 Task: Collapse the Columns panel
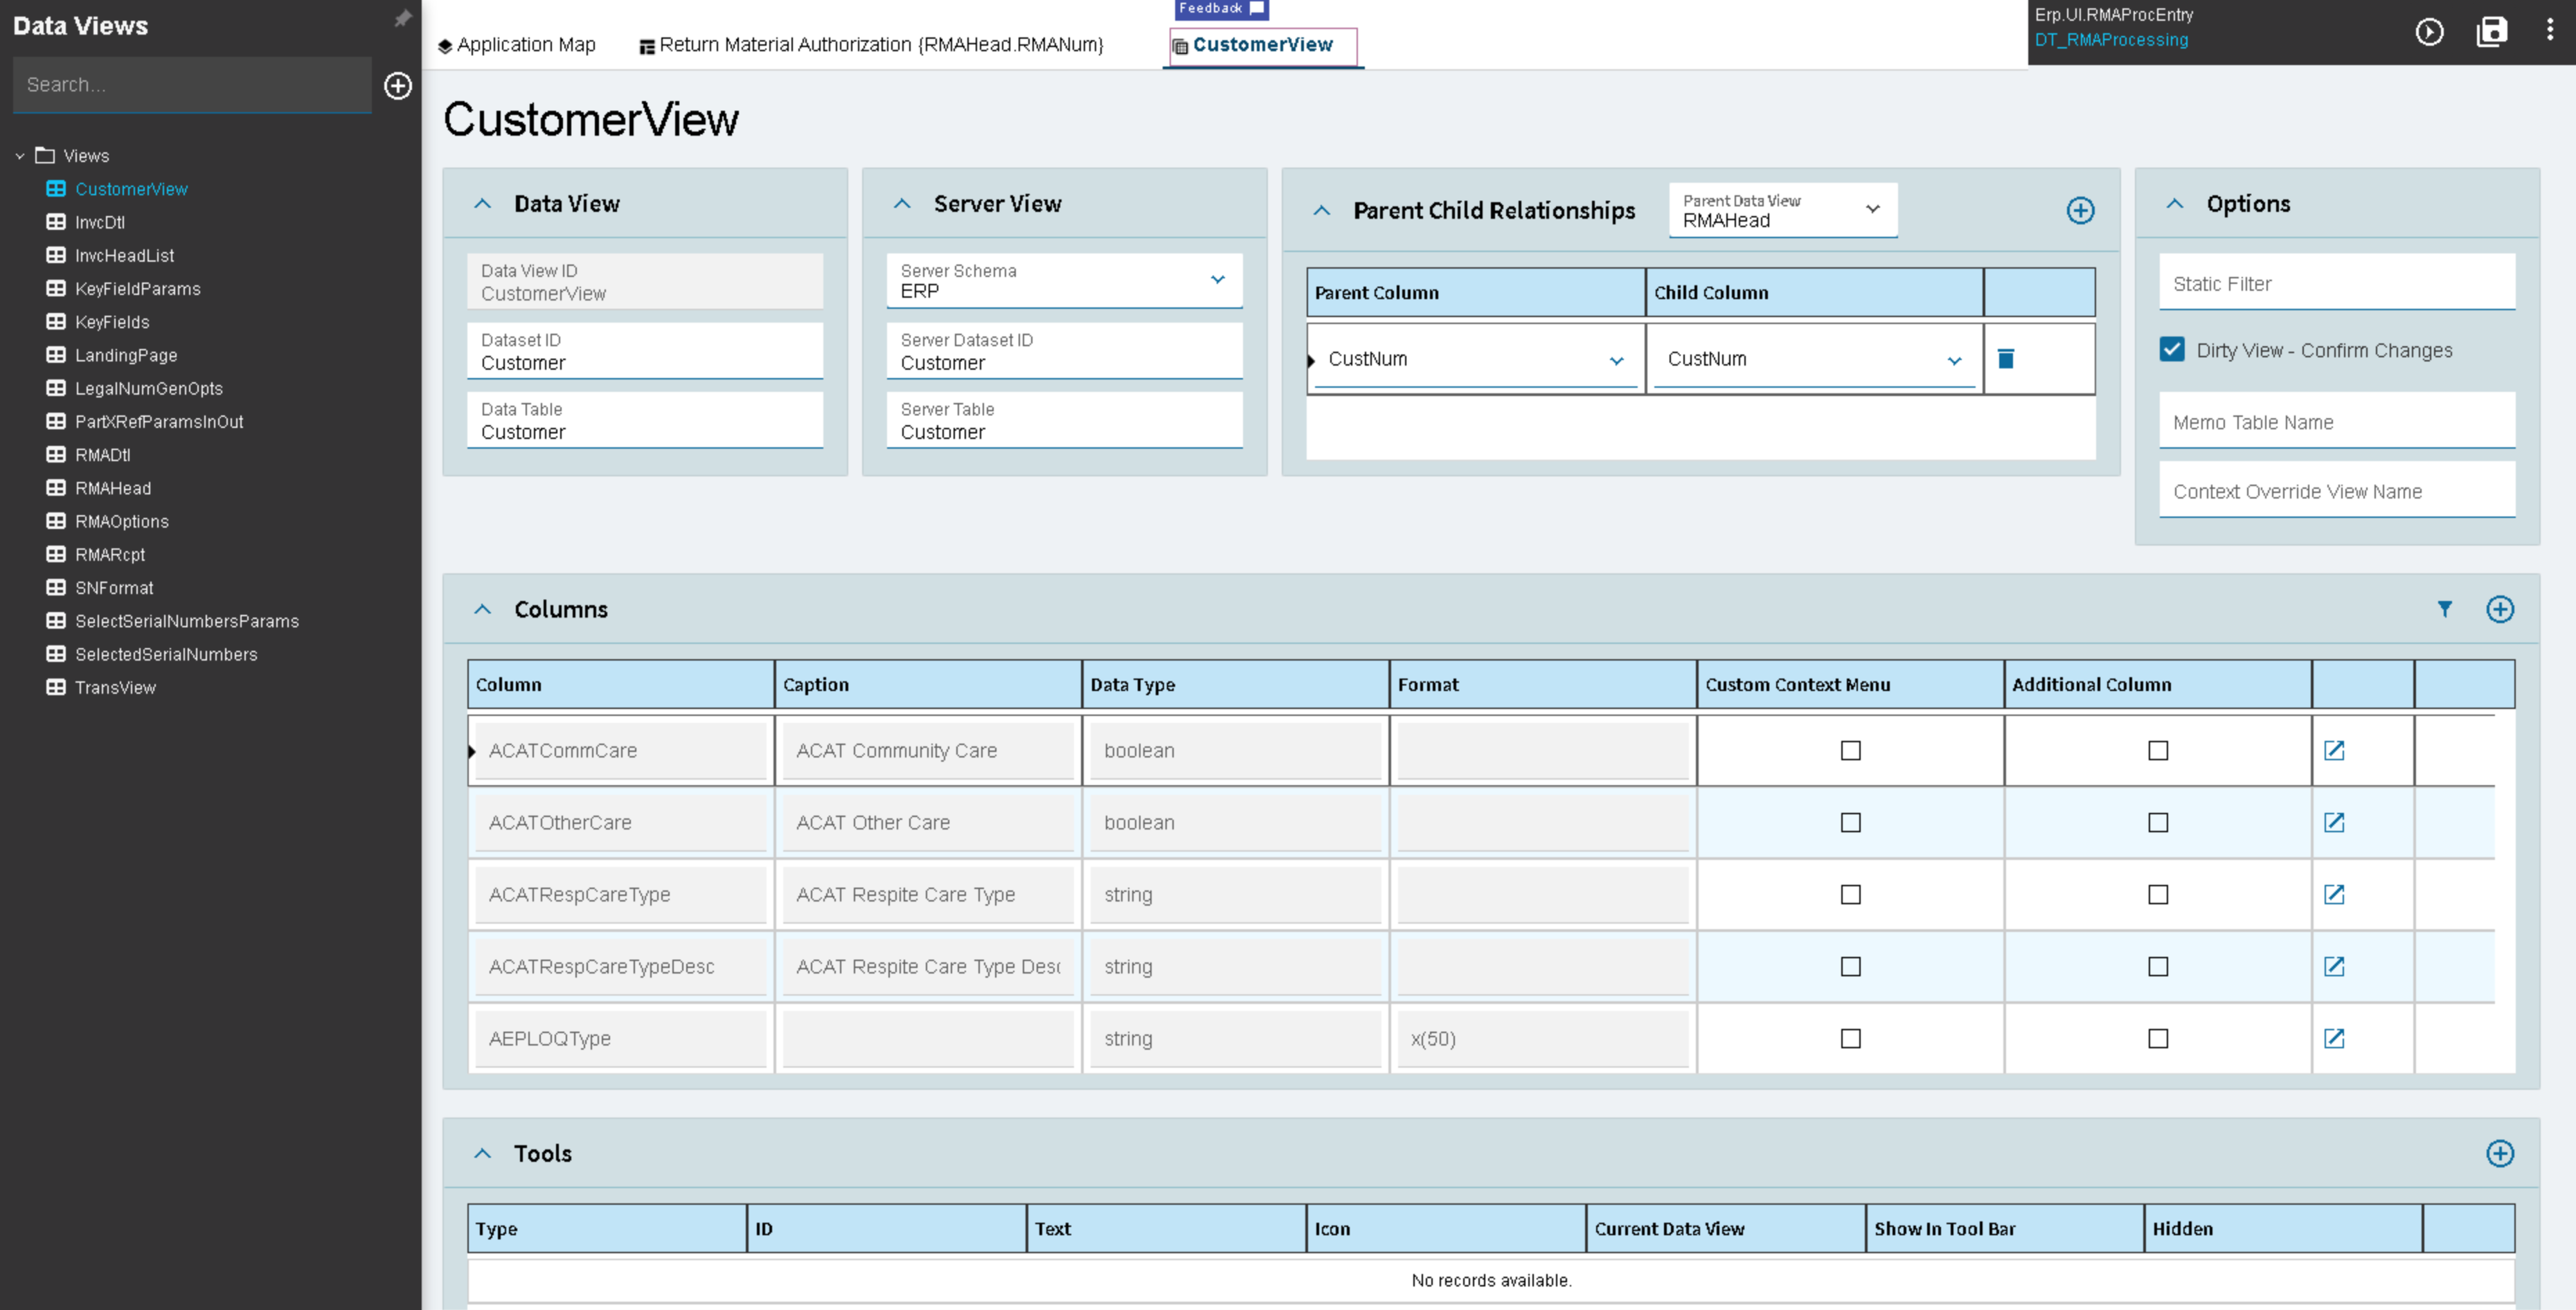(x=482, y=610)
